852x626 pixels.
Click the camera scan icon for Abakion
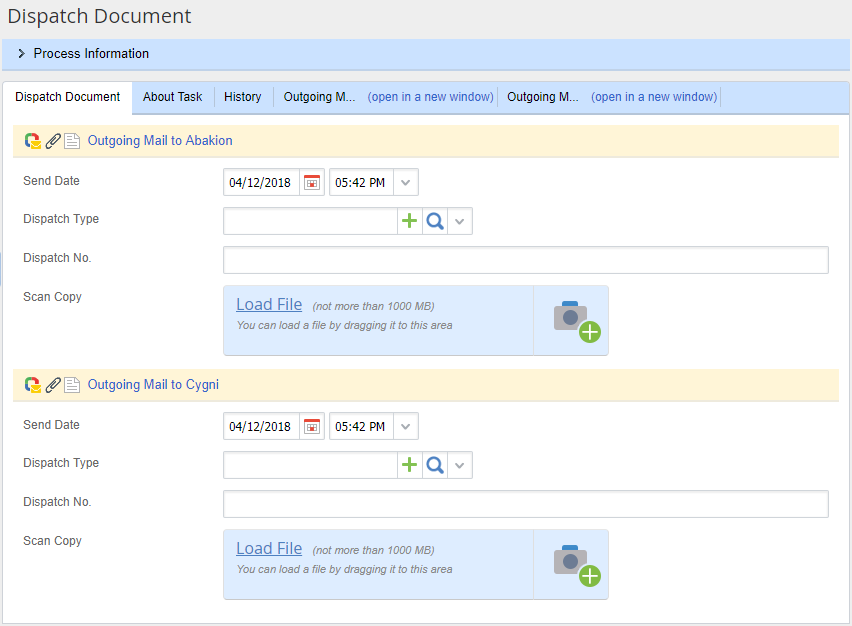coord(574,320)
